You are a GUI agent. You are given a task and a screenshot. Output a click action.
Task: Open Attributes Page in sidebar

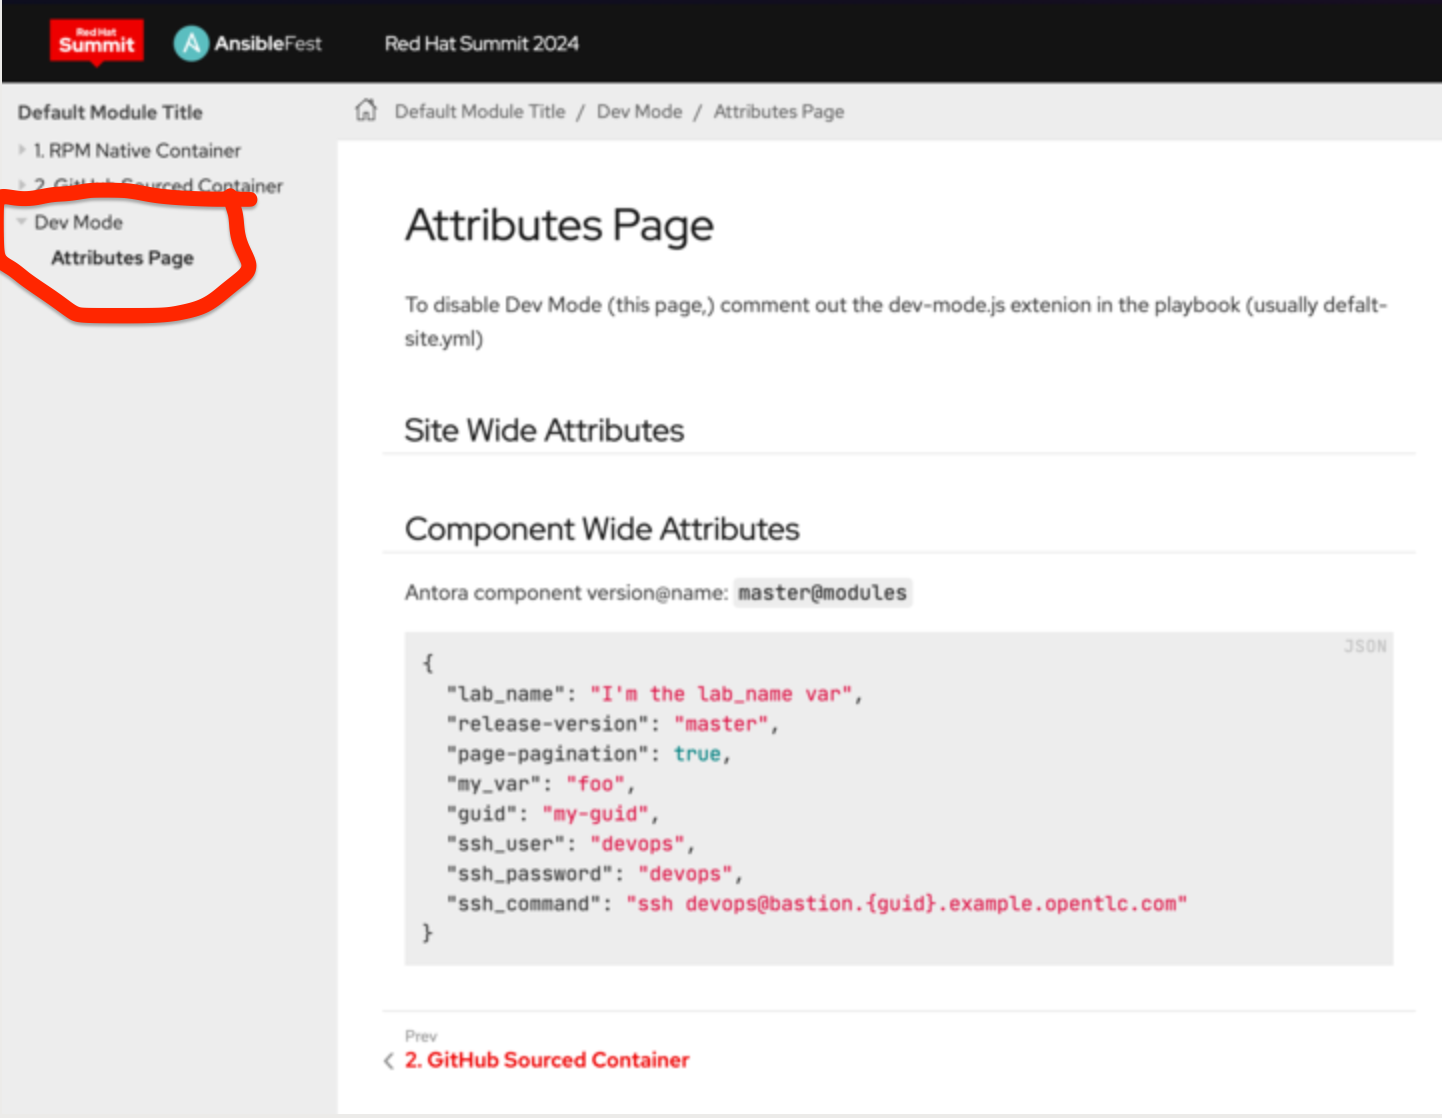coord(122,258)
